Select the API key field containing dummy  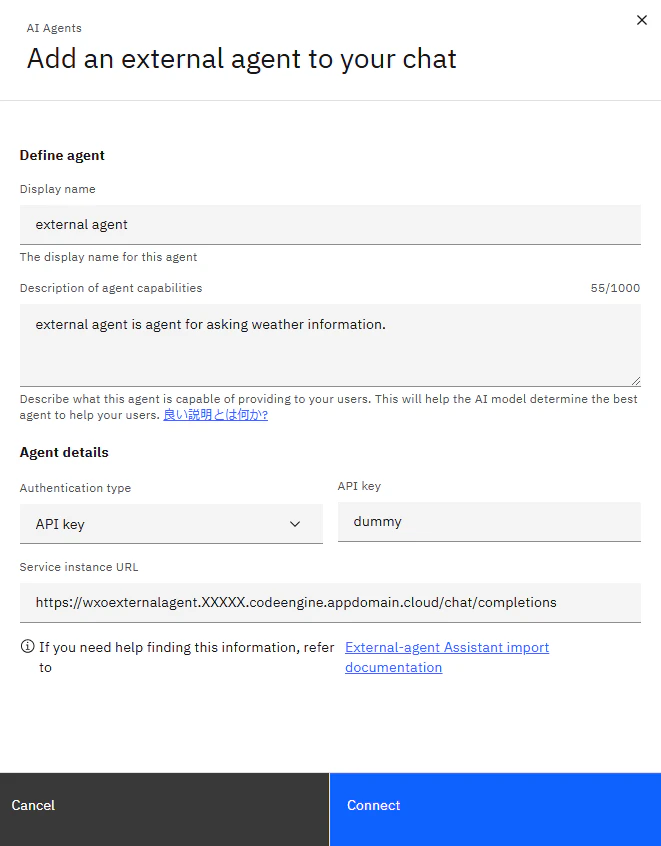(x=489, y=522)
